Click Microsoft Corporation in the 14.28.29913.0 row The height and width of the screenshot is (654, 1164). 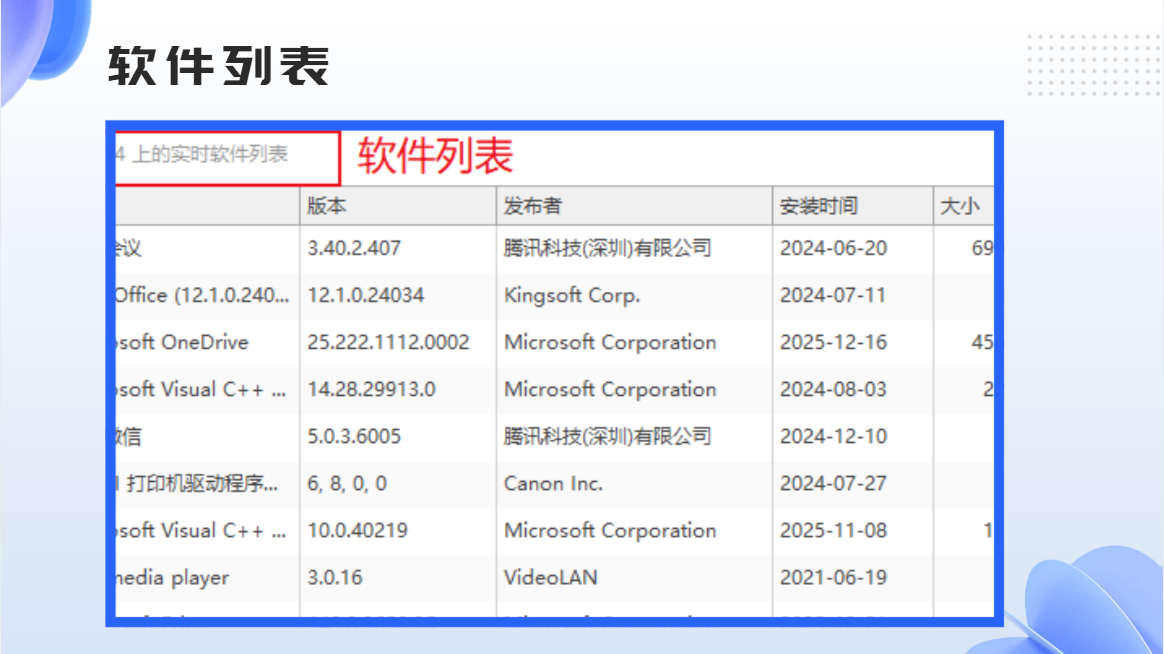click(609, 389)
